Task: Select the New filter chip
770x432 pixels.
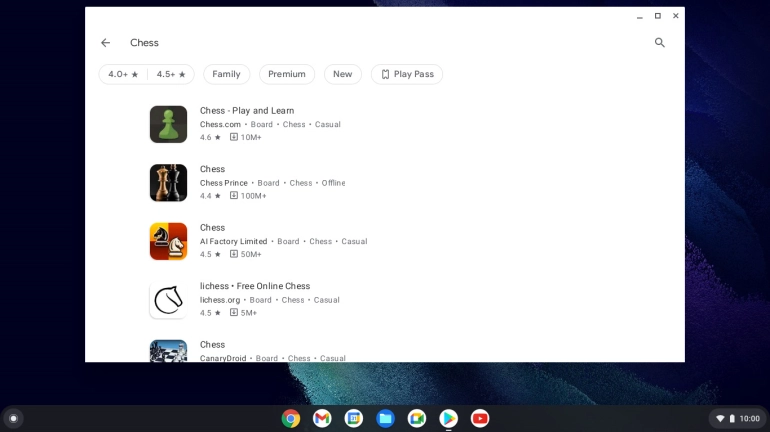Action: point(342,74)
